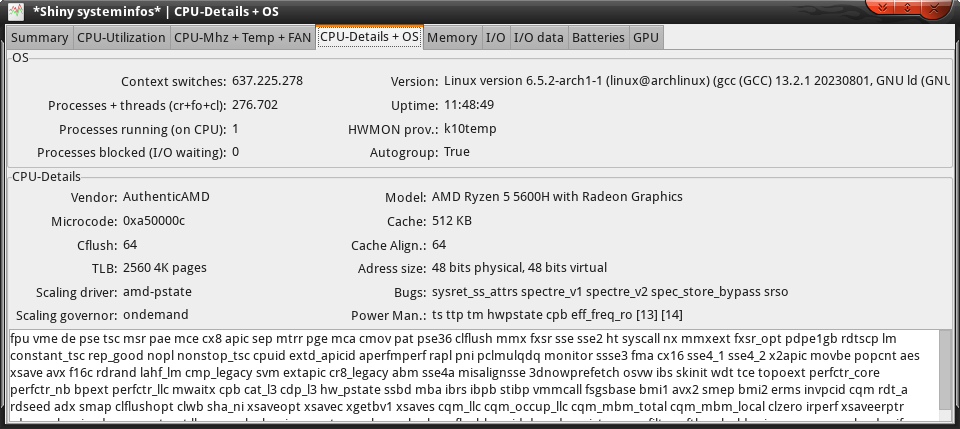Click the microcode value 0xa50000c
Image resolution: width=960 pixels, height=429 pixels.
click(154, 220)
